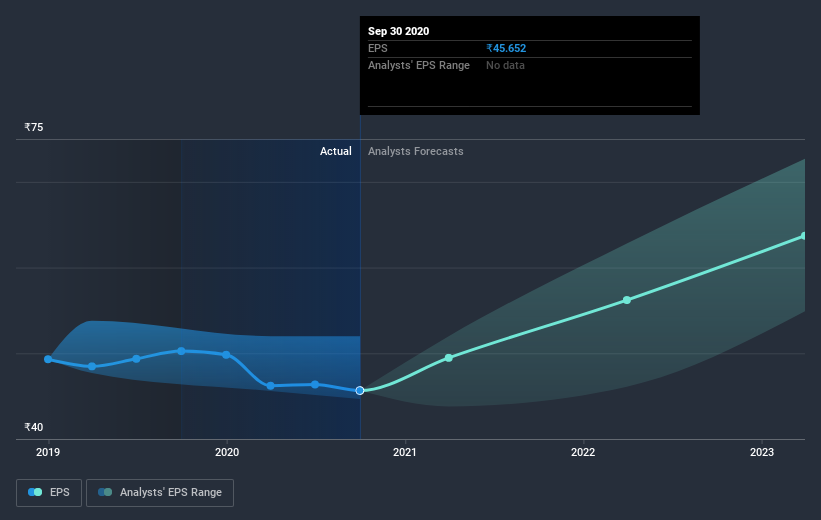Click the EPS legend color icon
This screenshot has height=520, width=821.
35,492
